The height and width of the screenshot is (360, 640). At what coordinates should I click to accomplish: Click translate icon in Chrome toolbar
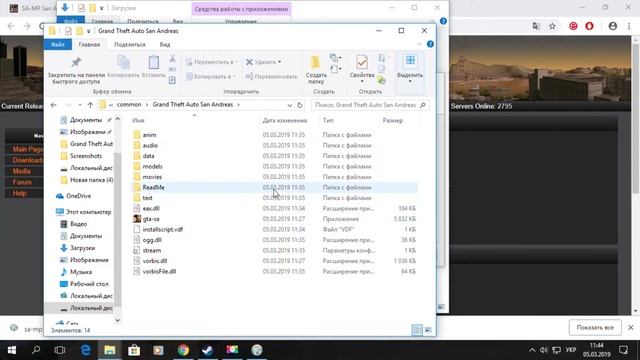536,26
